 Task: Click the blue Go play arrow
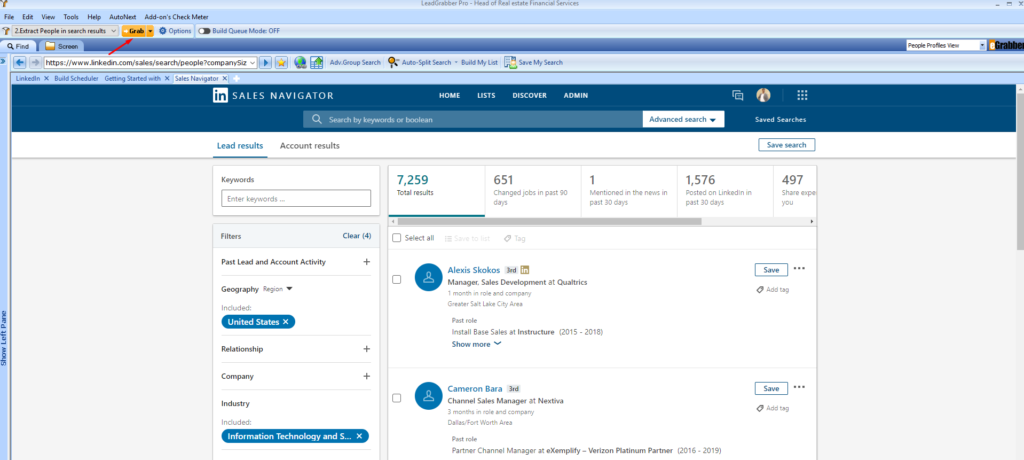(x=266, y=62)
